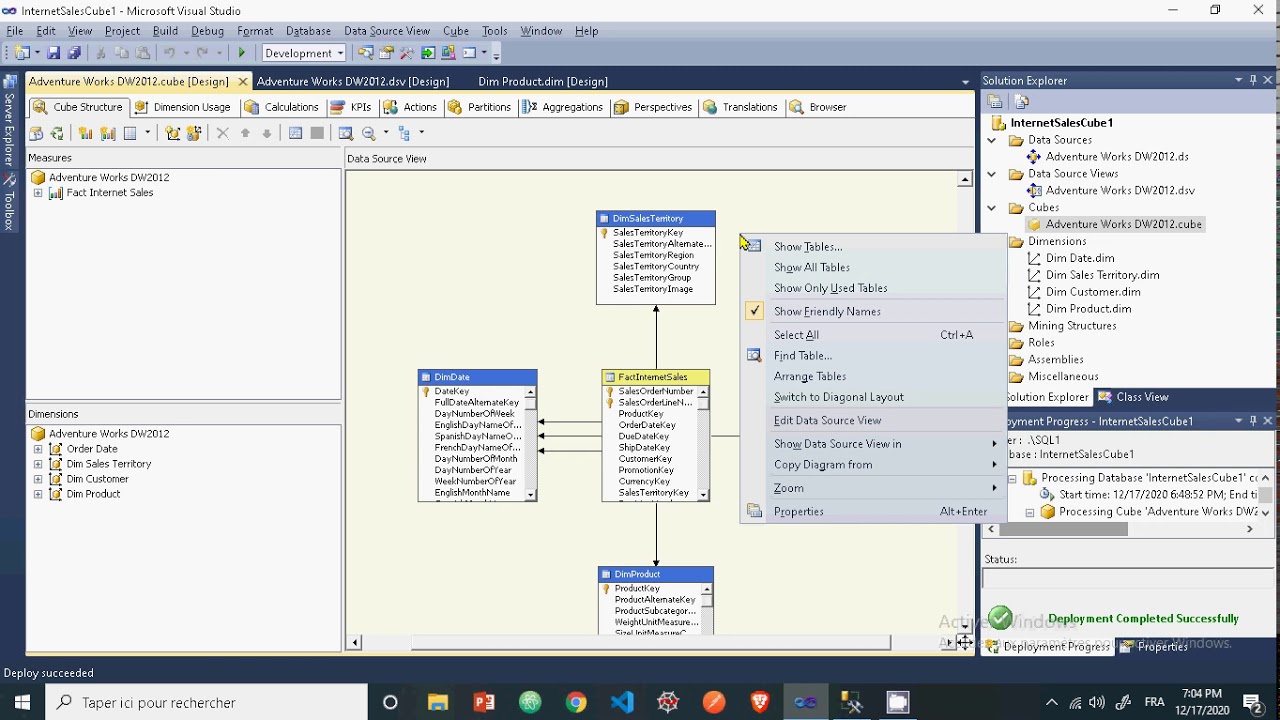Click the Mining Structures folder
This screenshot has width=1280, height=720.
(1072, 325)
